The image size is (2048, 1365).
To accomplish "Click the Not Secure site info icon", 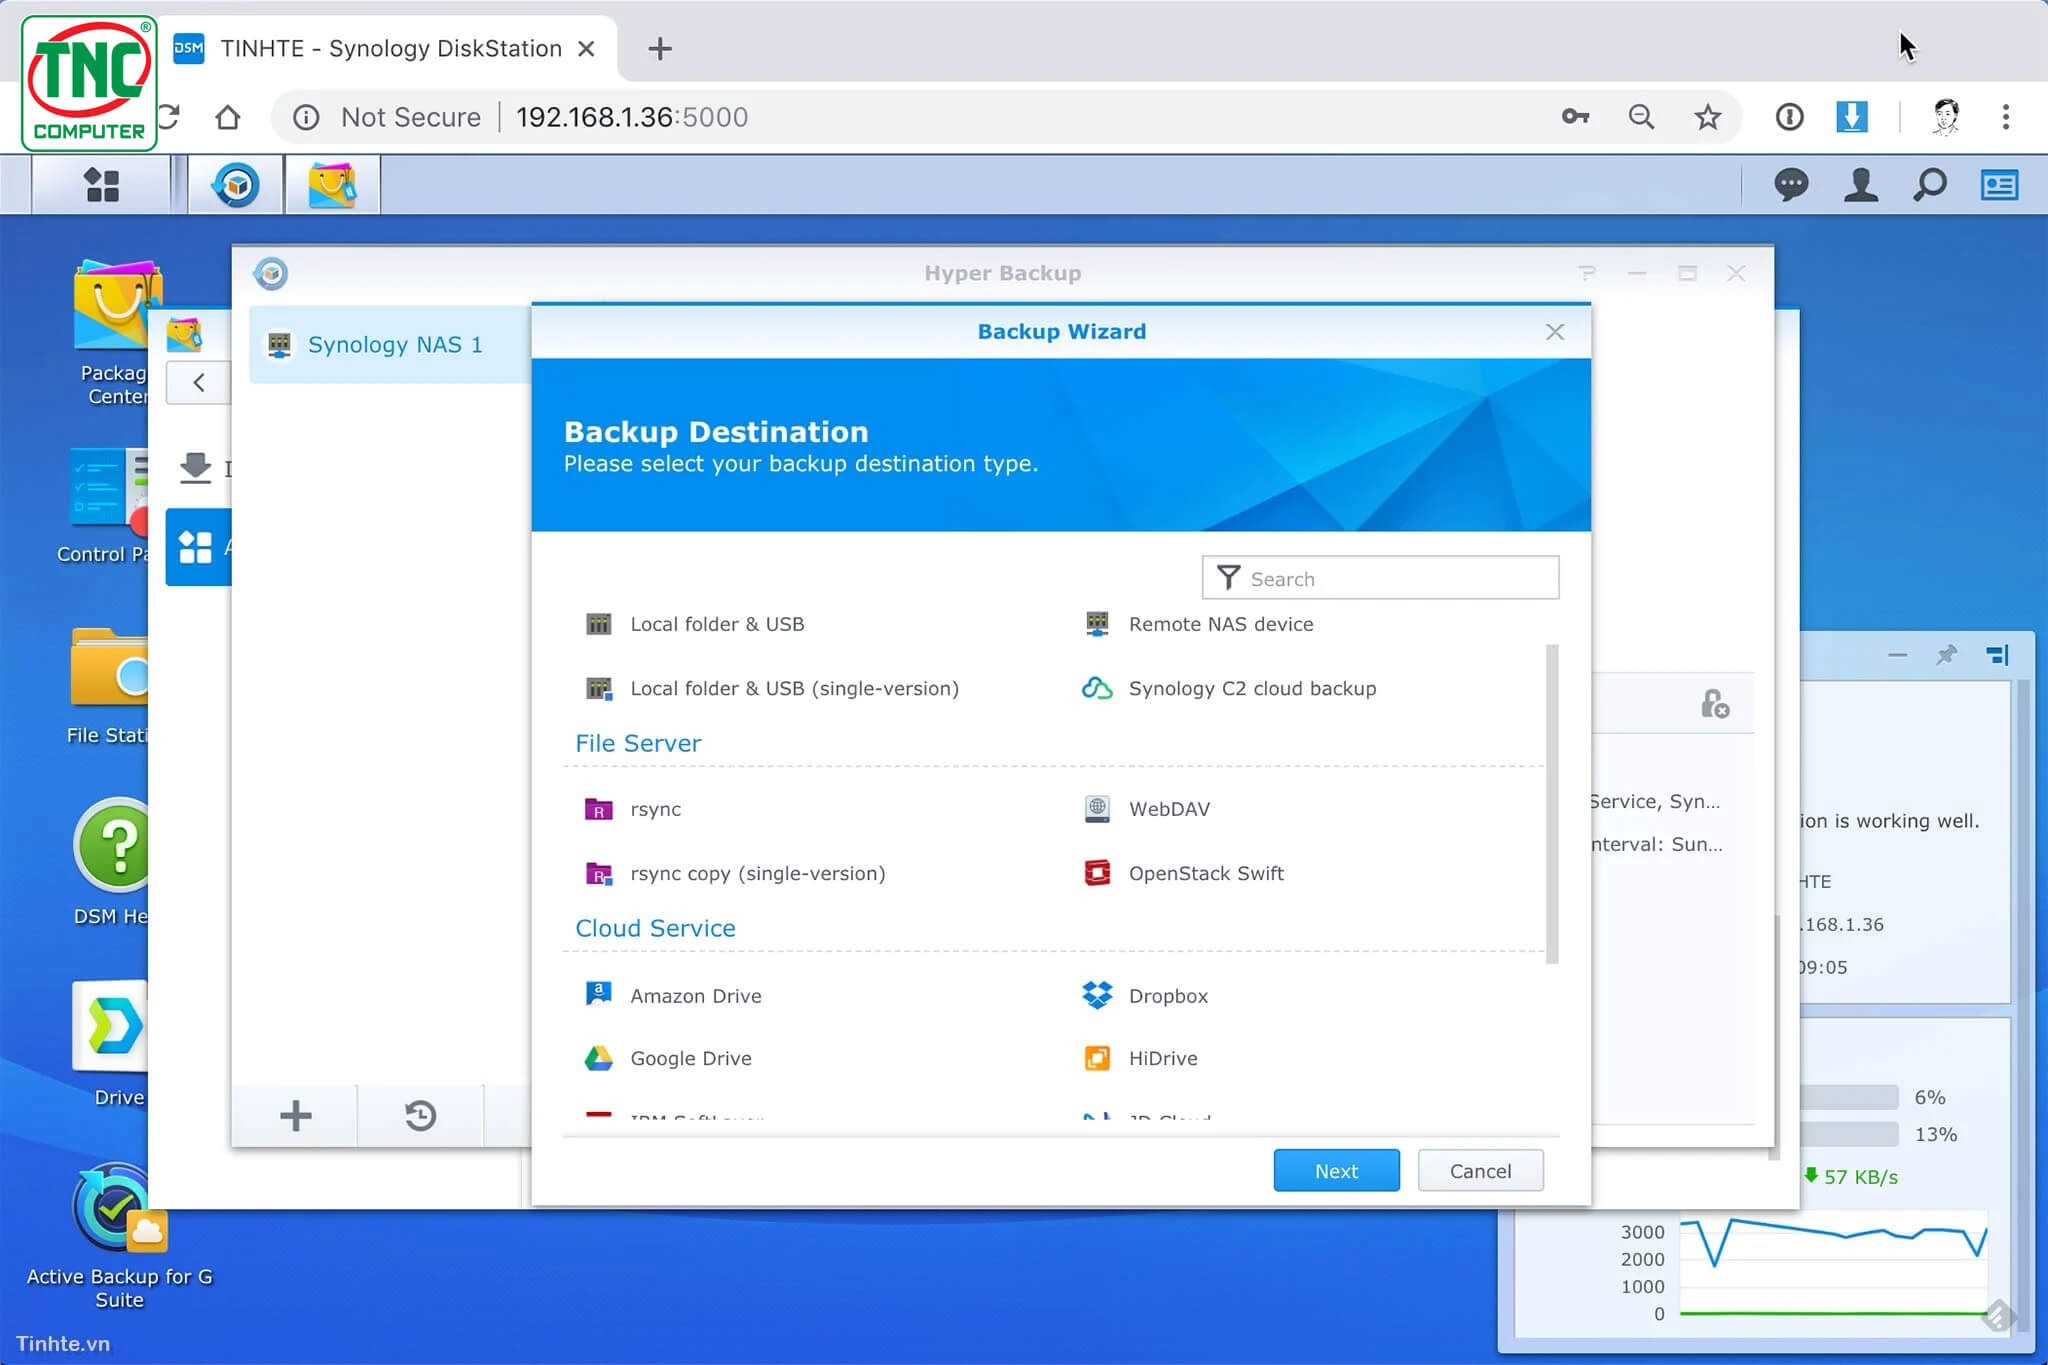I will [306, 117].
